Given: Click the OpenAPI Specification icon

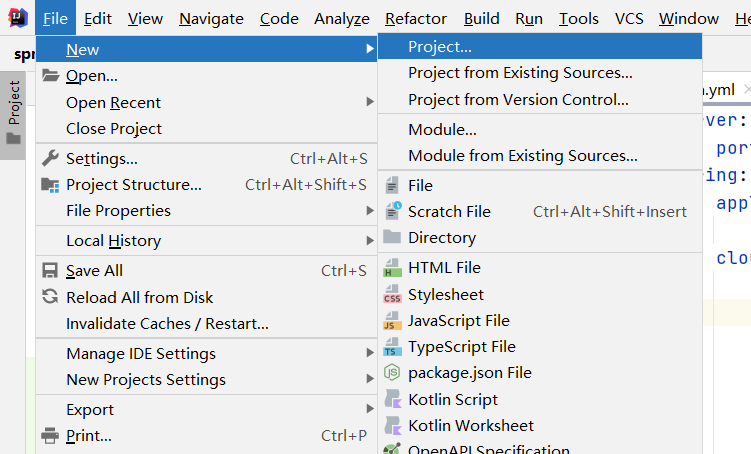Looking at the screenshot, I should (x=392, y=449).
